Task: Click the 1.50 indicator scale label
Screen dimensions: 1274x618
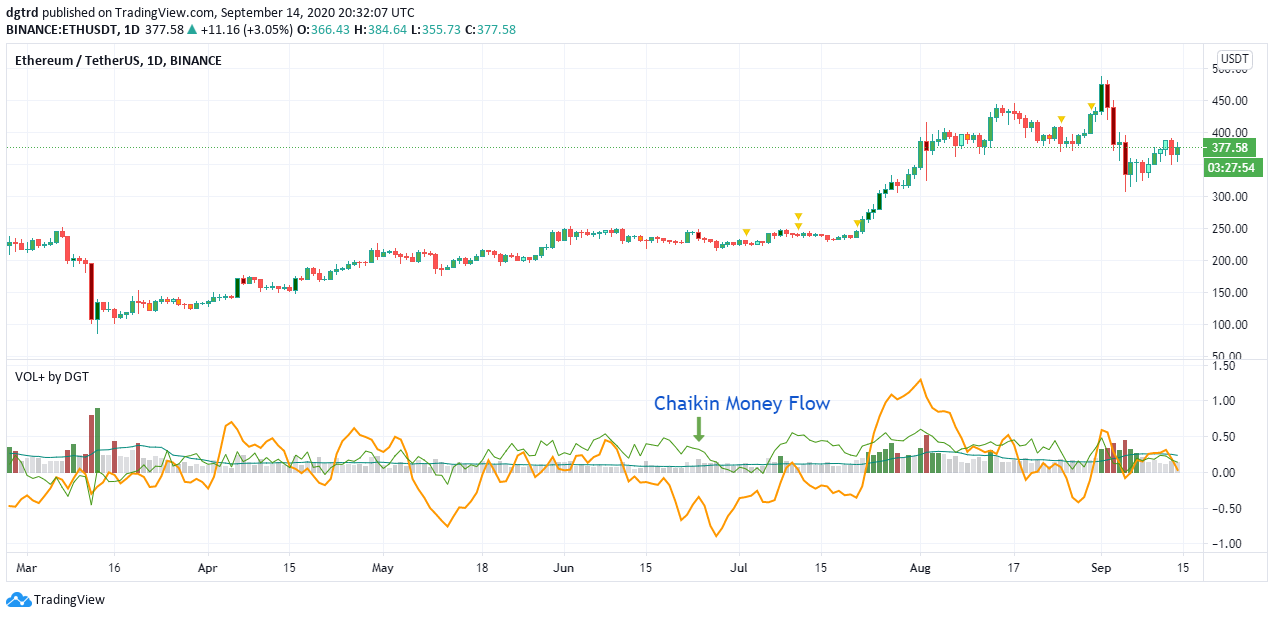Action: (x=1224, y=366)
